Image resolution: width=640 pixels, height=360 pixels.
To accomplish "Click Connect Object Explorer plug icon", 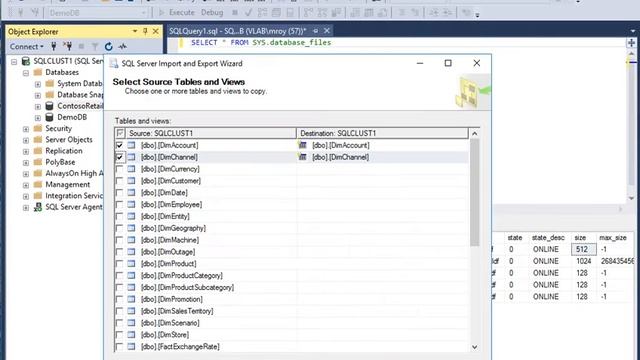I will (53, 47).
